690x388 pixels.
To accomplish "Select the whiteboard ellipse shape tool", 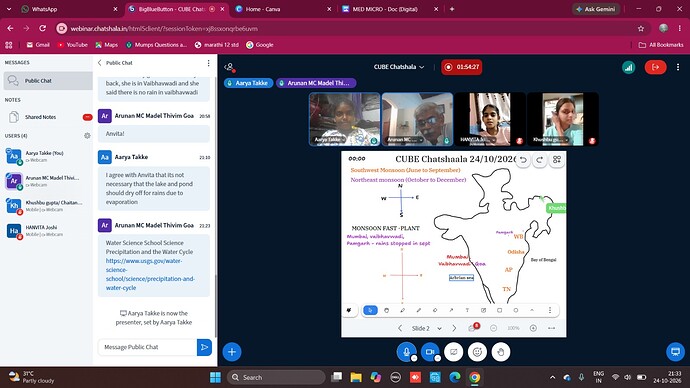I will (x=516, y=310).
